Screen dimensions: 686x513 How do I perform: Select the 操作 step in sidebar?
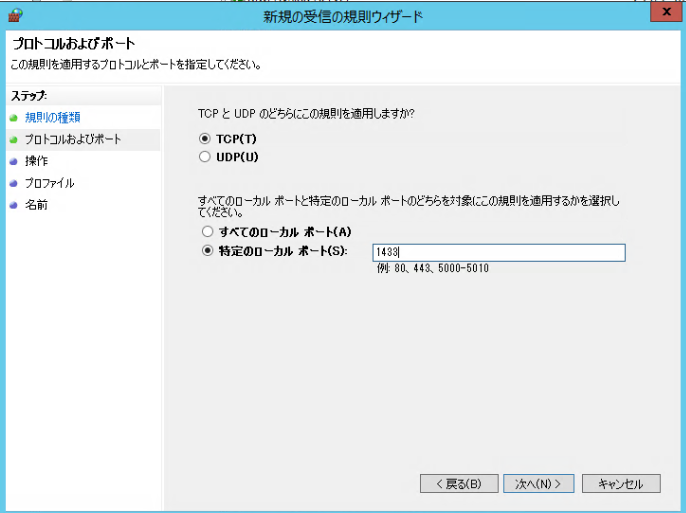[36, 161]
